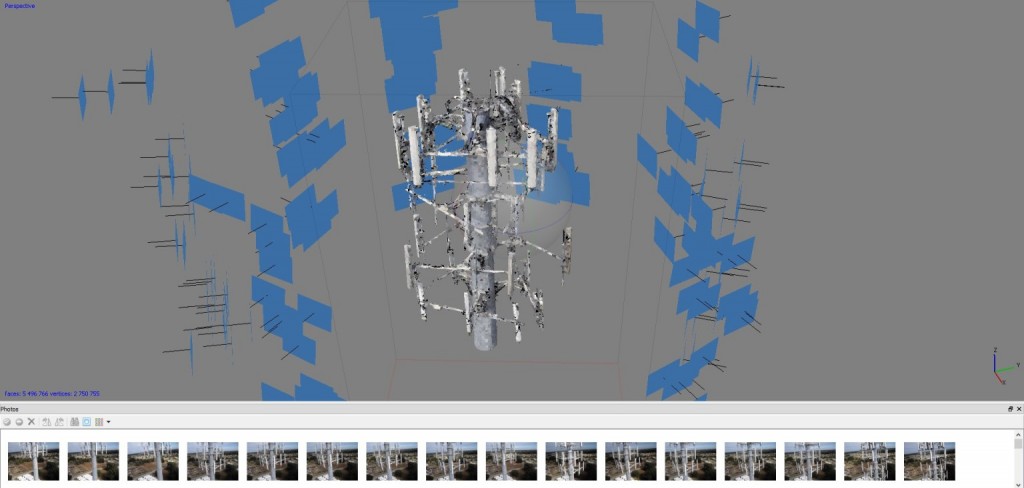Viewport: 1024px width, 488px height.
Task: Select the first photo thumbnail in Photos pane
Action: pyautogui.click(x=34, y=461)
